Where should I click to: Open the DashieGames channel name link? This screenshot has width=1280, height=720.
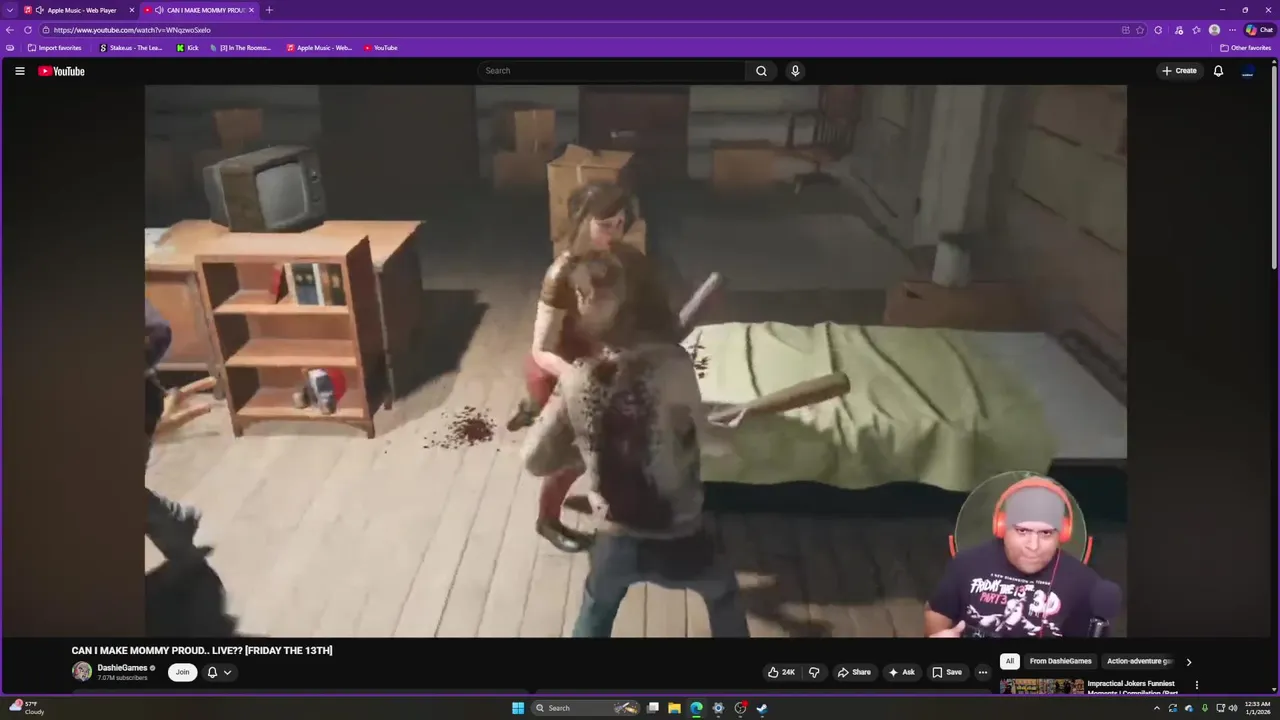pos(122,668)
